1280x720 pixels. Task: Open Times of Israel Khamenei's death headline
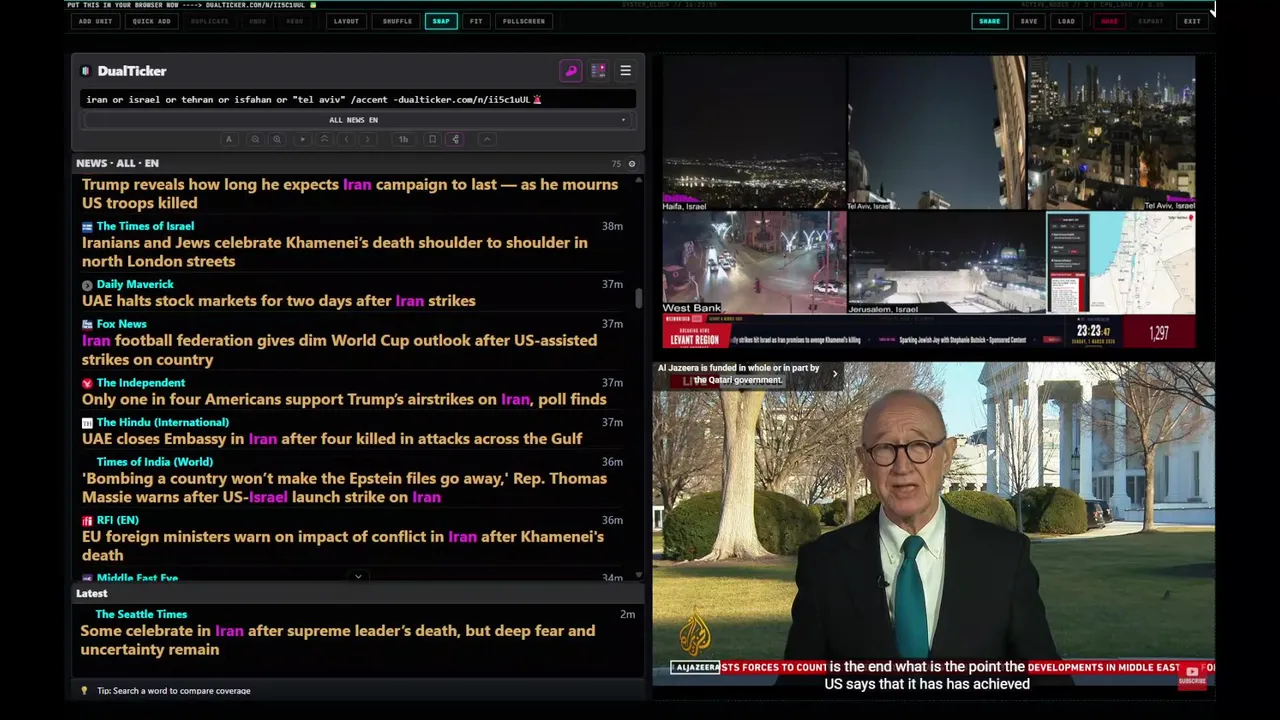coord(335,252)
